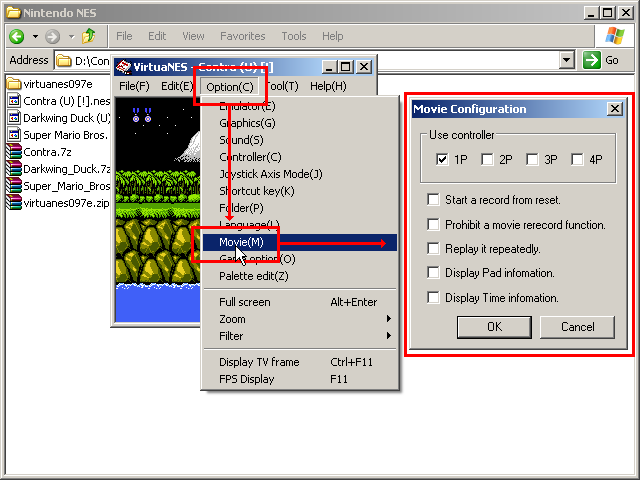Open the Forward button history dropdown arrow
The image size is (640, 480).
point(71,36)
